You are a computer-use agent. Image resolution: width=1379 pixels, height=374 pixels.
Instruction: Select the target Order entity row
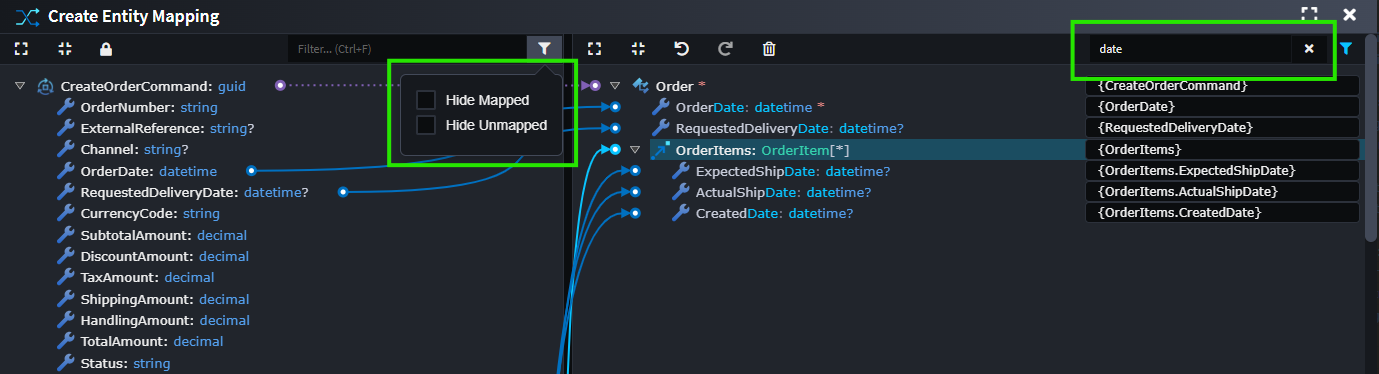[x=680, y=86]
